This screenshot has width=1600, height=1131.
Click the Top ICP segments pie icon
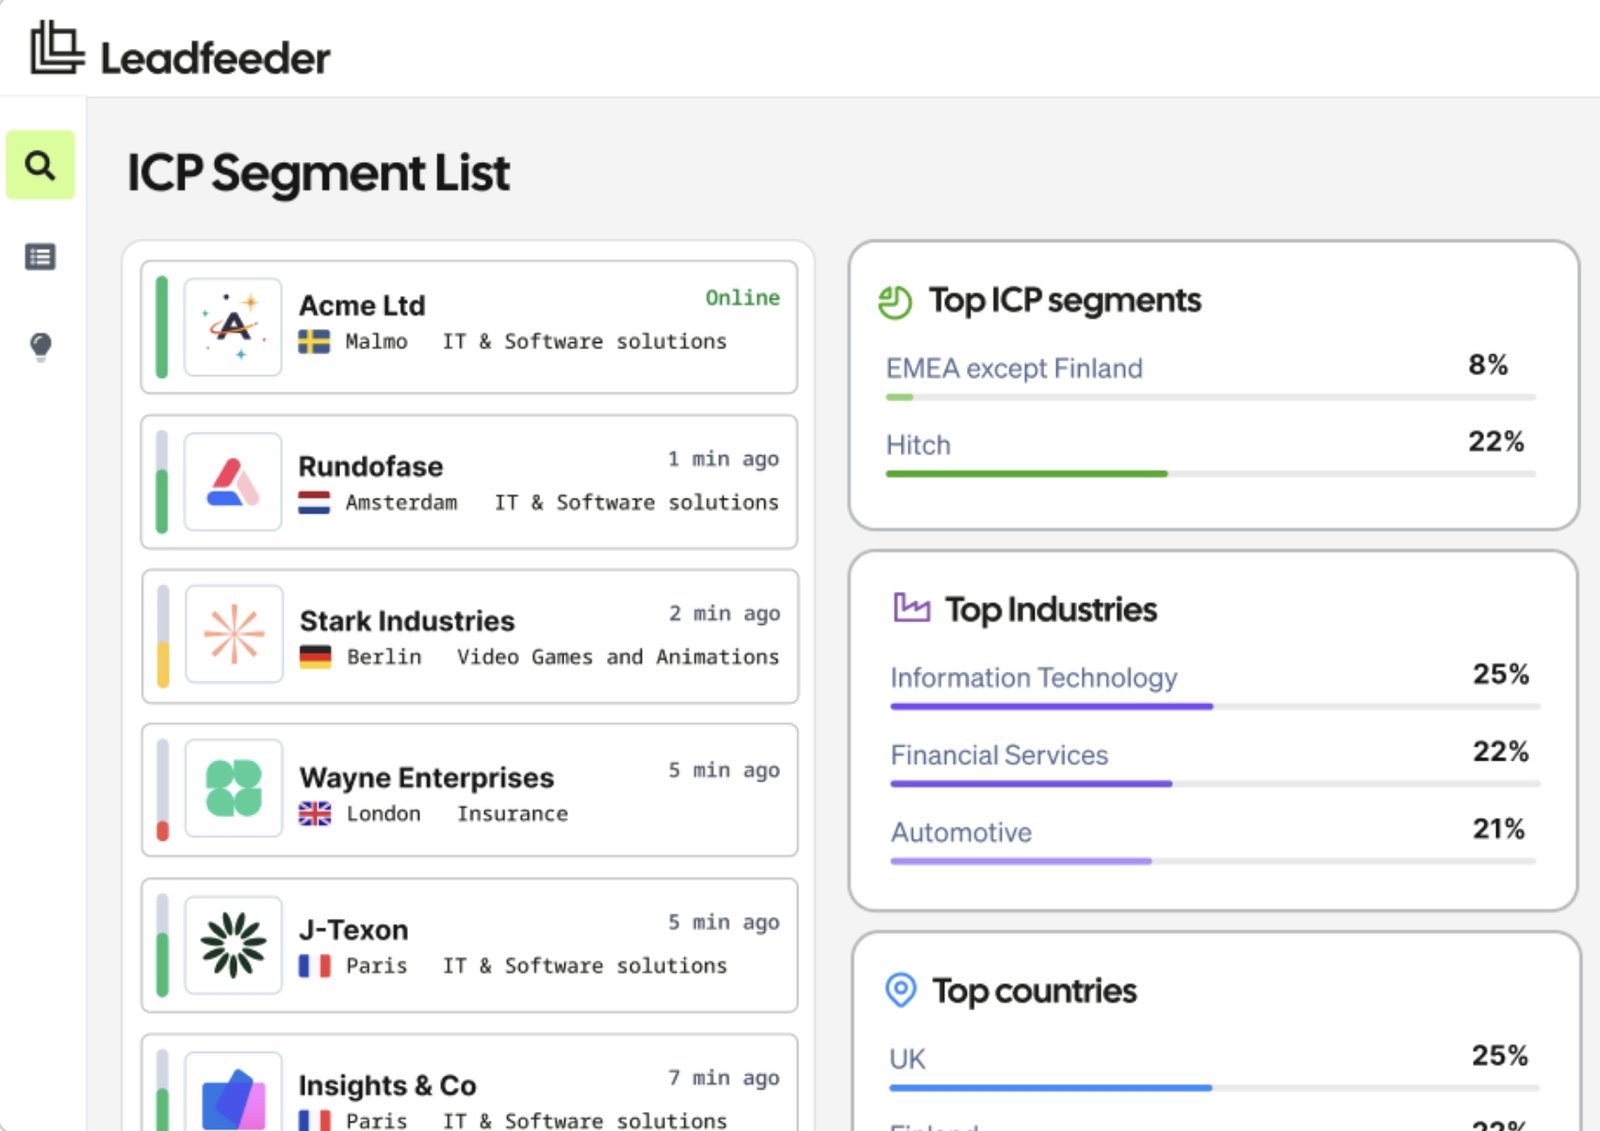click(x=895, y=302)
